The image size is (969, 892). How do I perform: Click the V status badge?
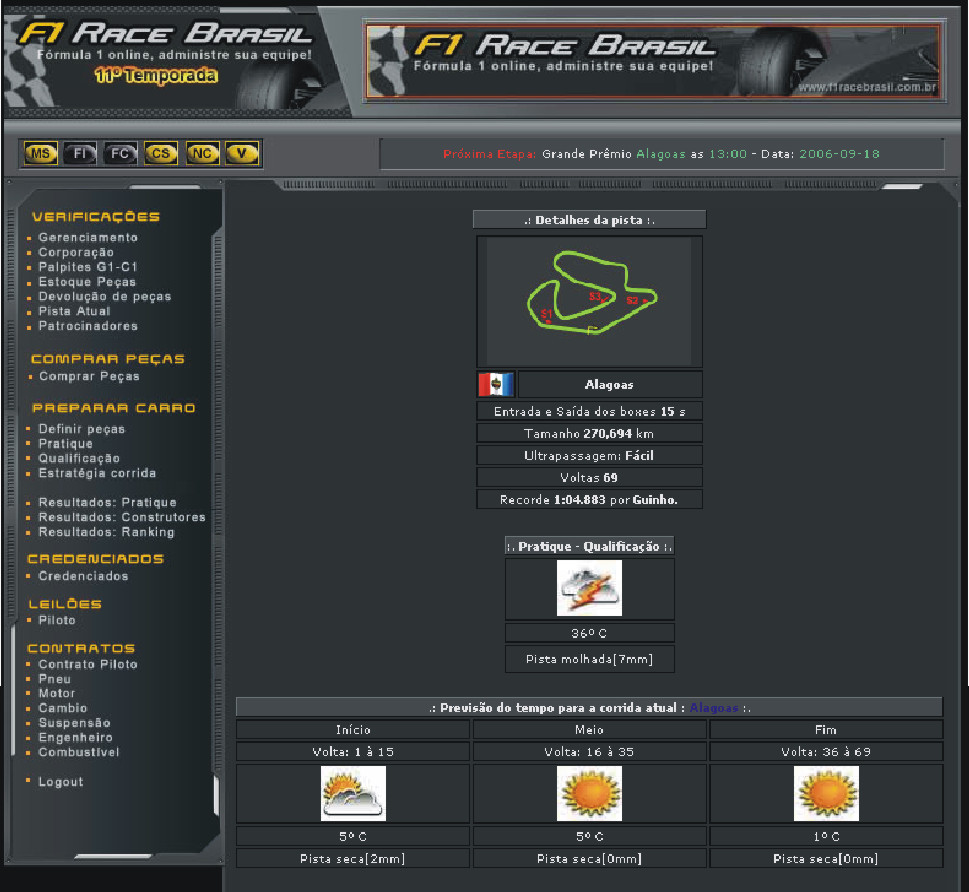click(242, 154)
